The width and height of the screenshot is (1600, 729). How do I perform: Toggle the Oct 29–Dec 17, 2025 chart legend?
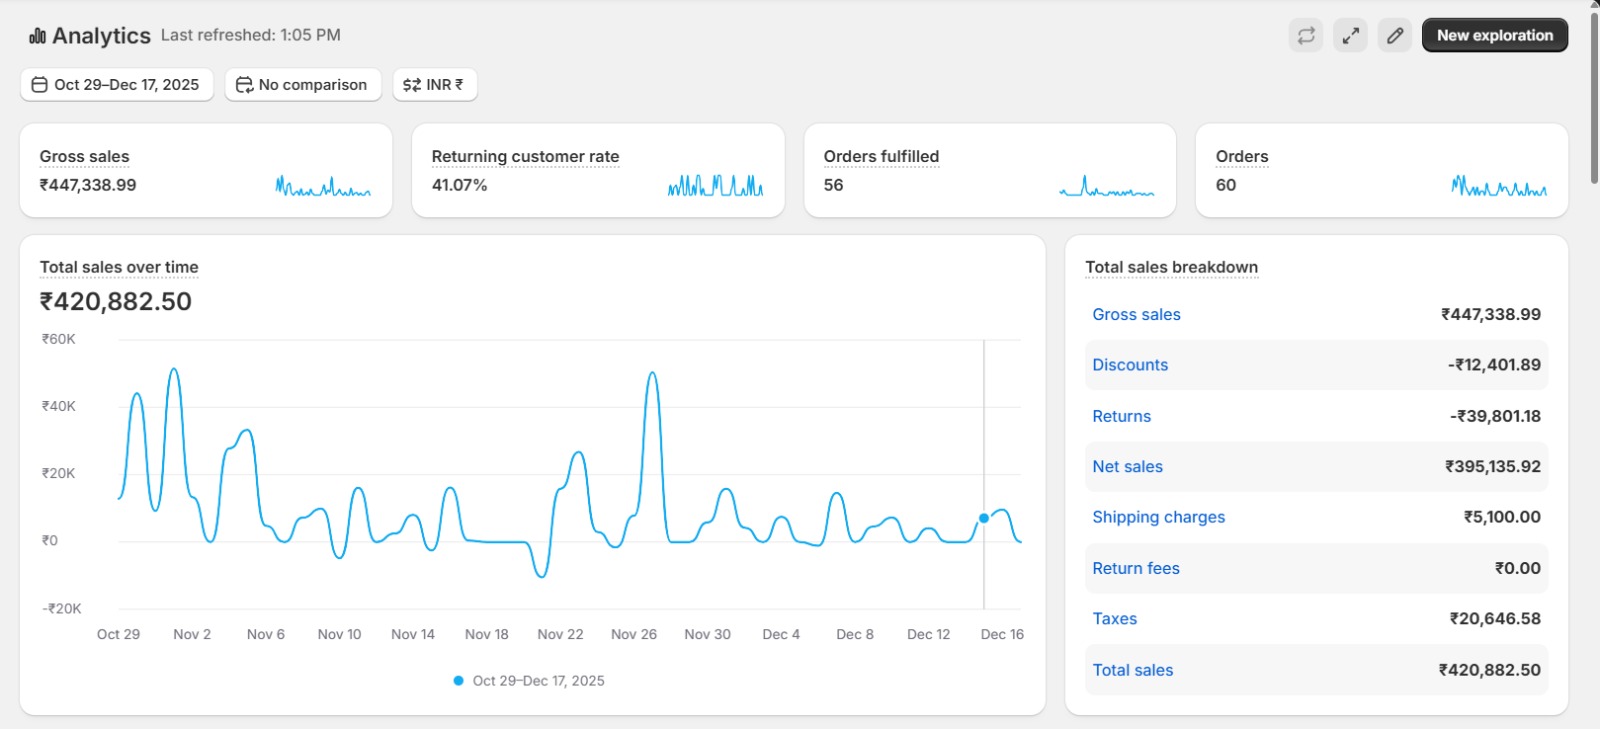[529, 681]
